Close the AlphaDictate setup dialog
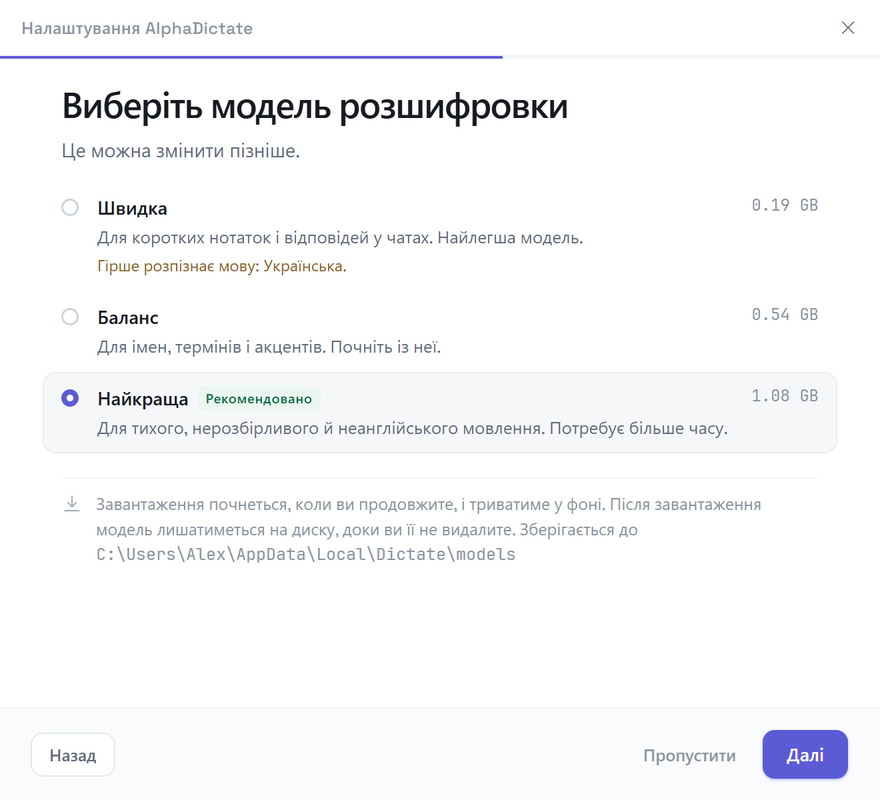880x800 pixels. [848, 28]
